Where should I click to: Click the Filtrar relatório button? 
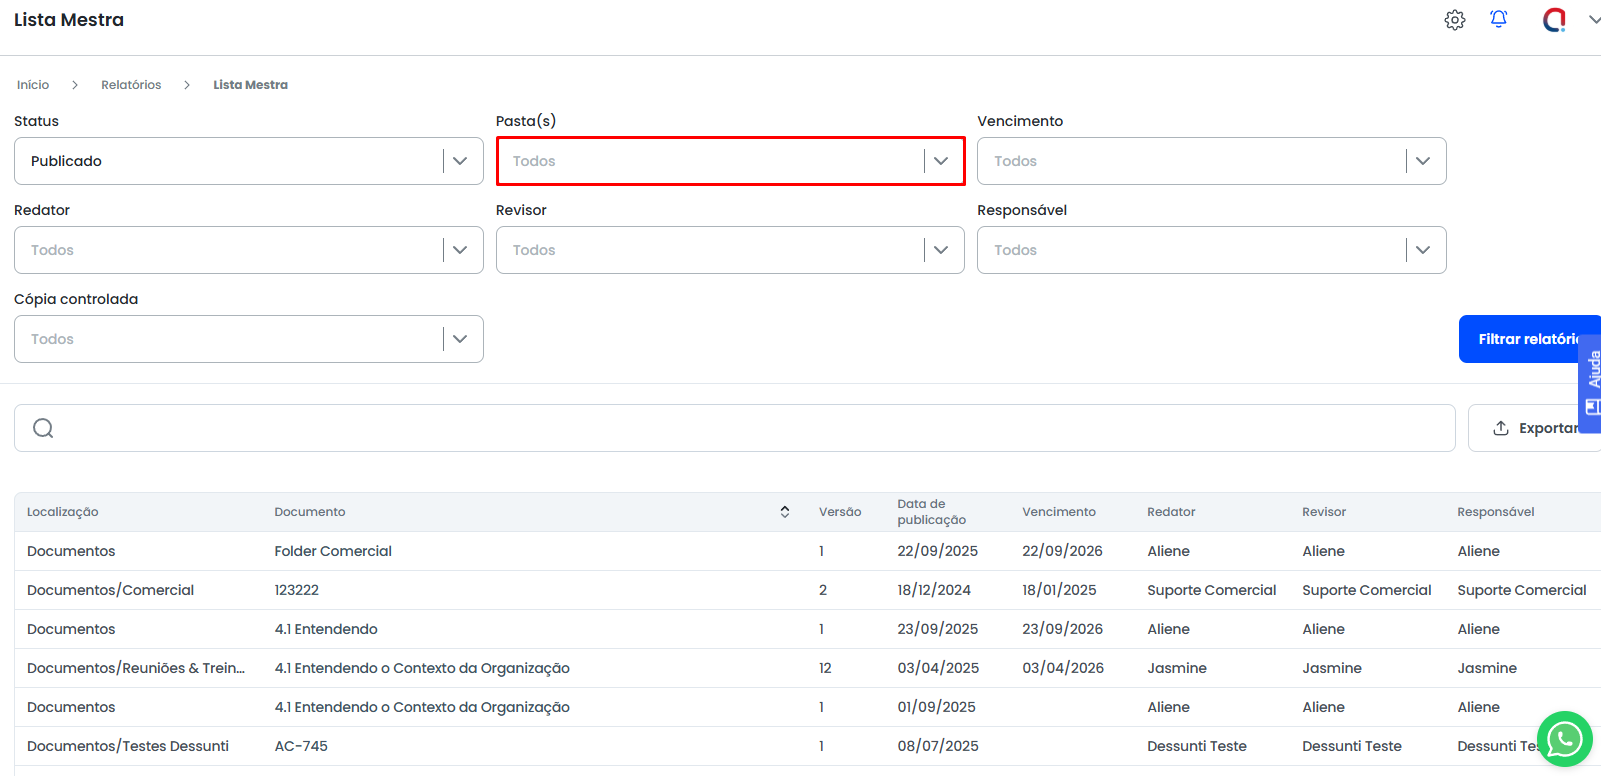(x=1528, y=339)
